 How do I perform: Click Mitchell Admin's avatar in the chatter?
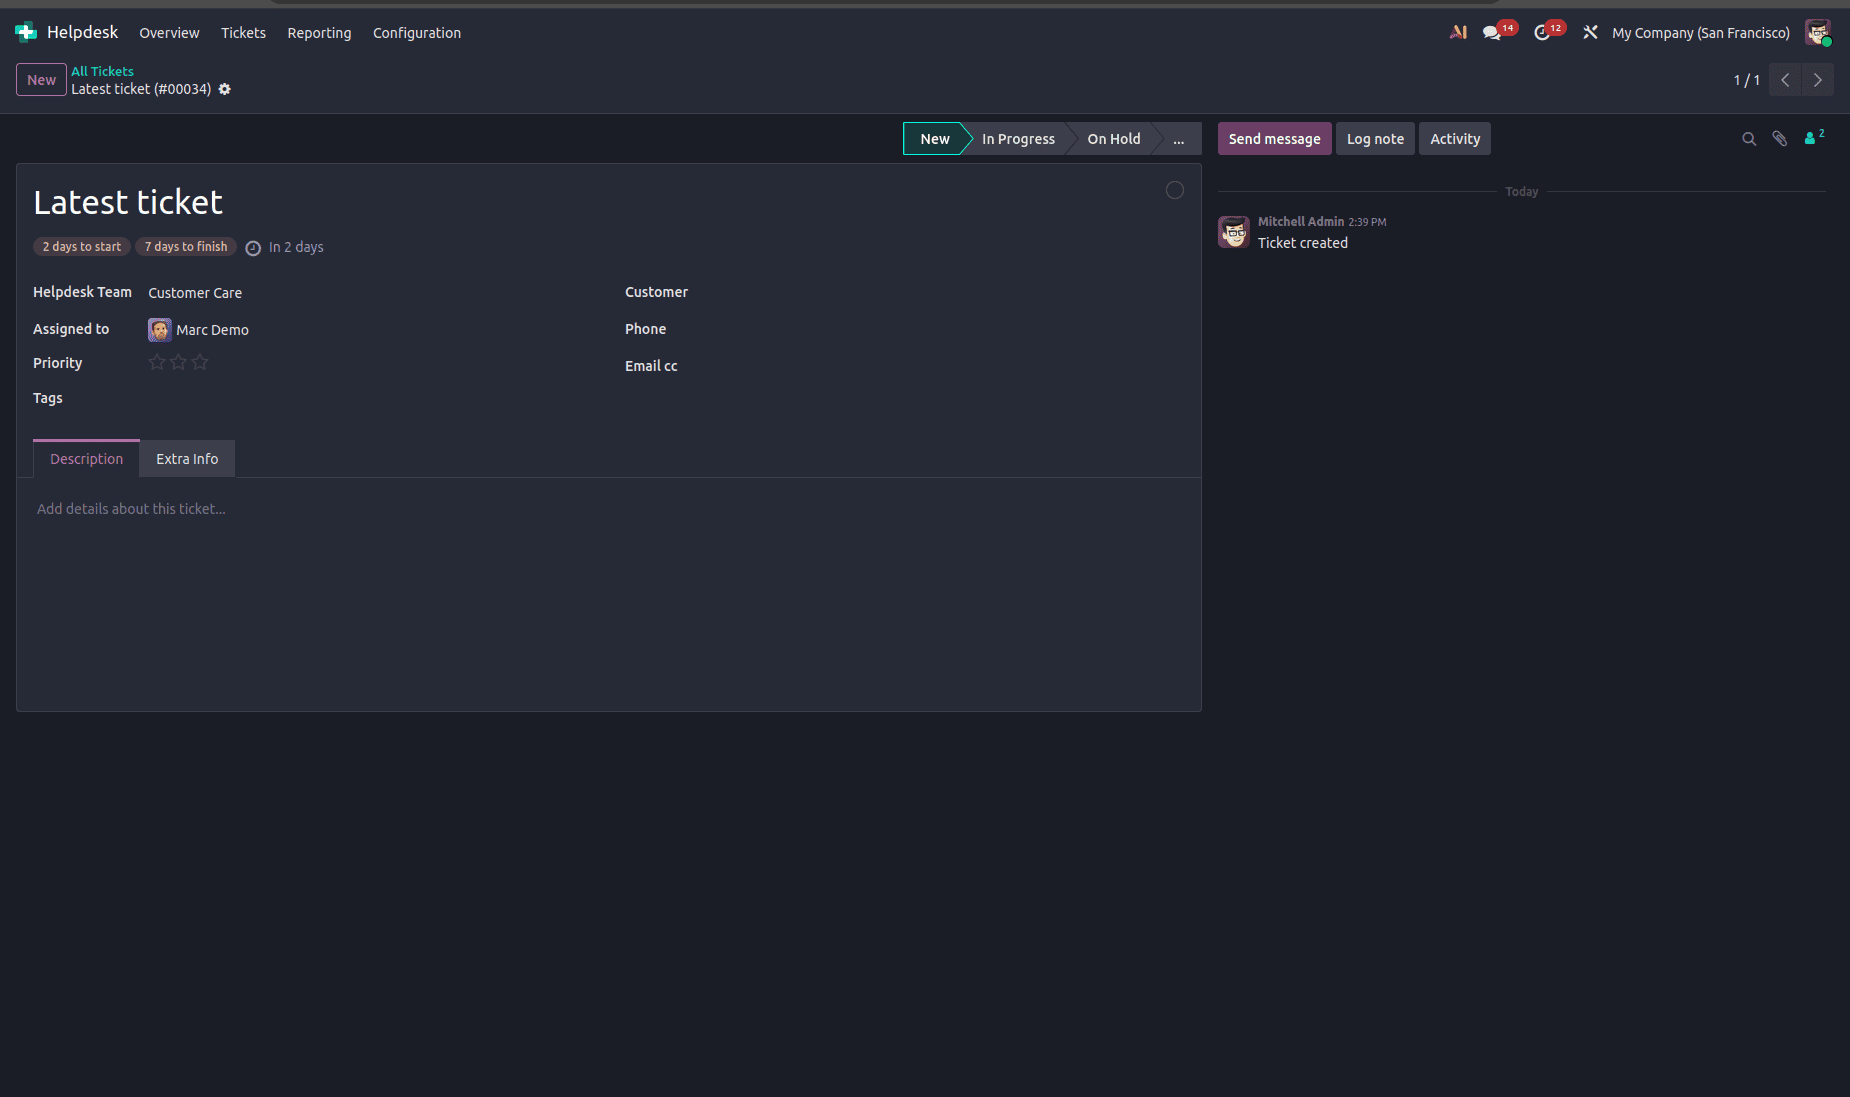coord(1234,232)
